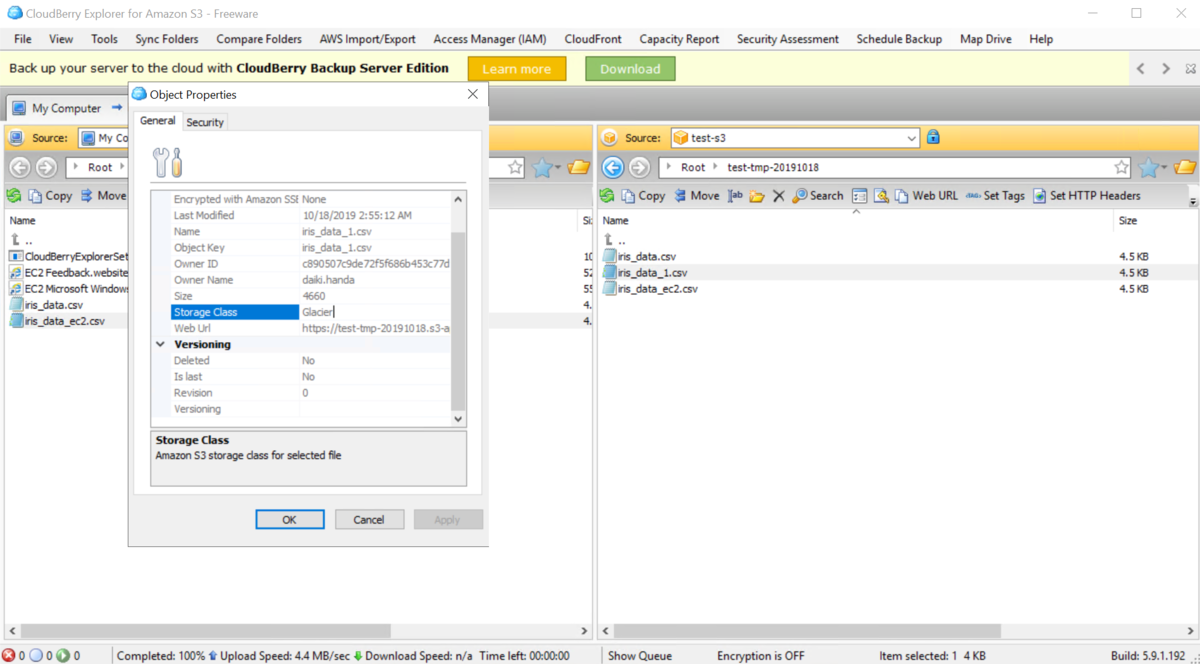Open the Access Manager (IAM) menu
1200x664 pixels.
click(490, 39)
